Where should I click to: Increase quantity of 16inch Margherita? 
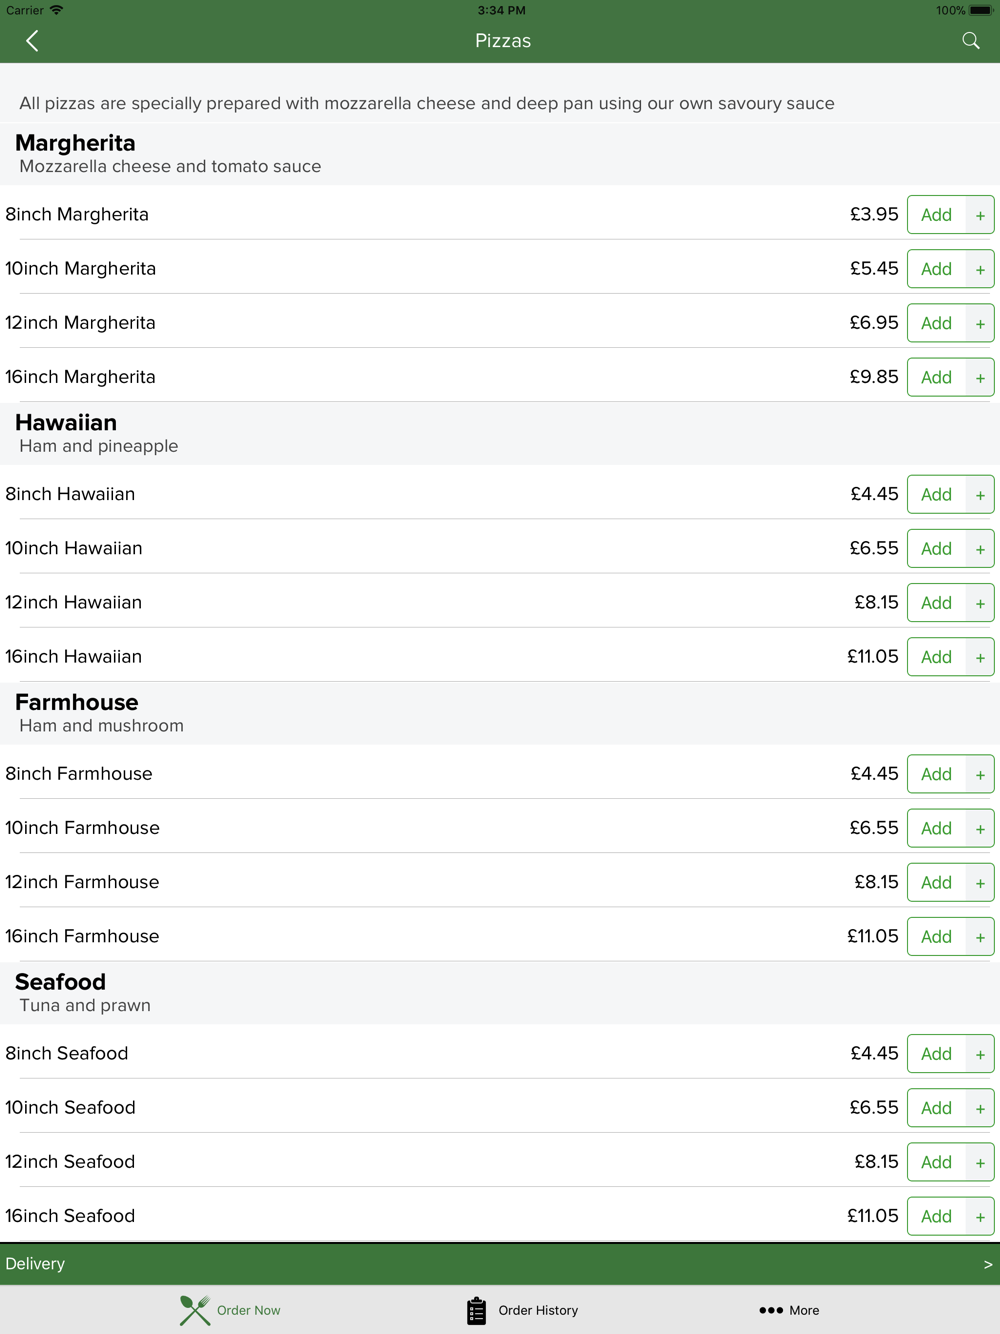click(980, 377)
